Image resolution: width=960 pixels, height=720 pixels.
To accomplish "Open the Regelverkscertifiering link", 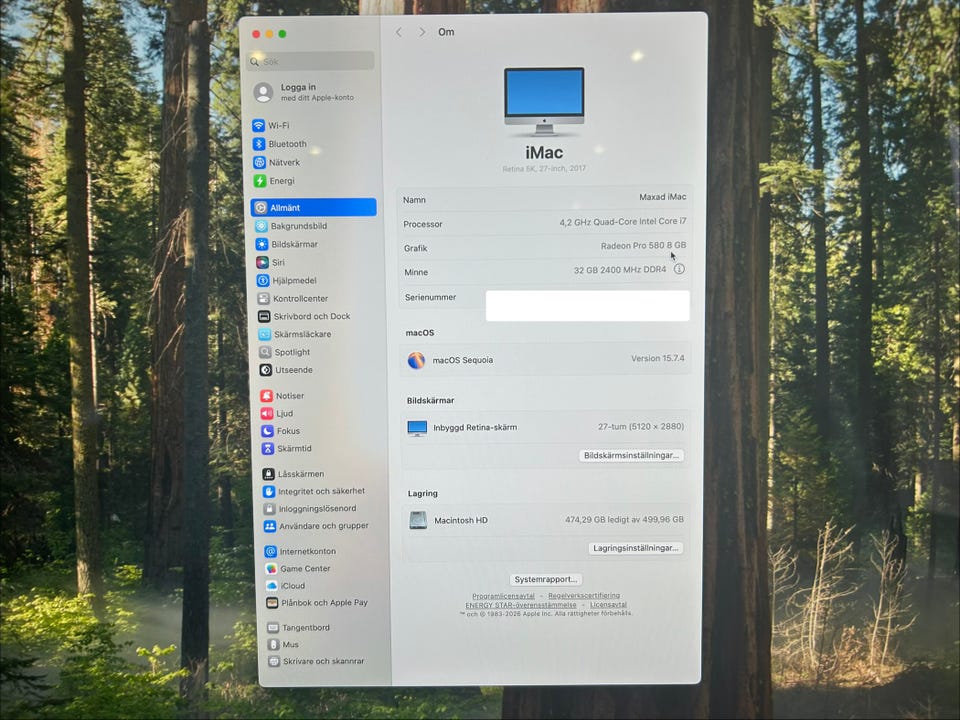I will (x=584, y=595).
